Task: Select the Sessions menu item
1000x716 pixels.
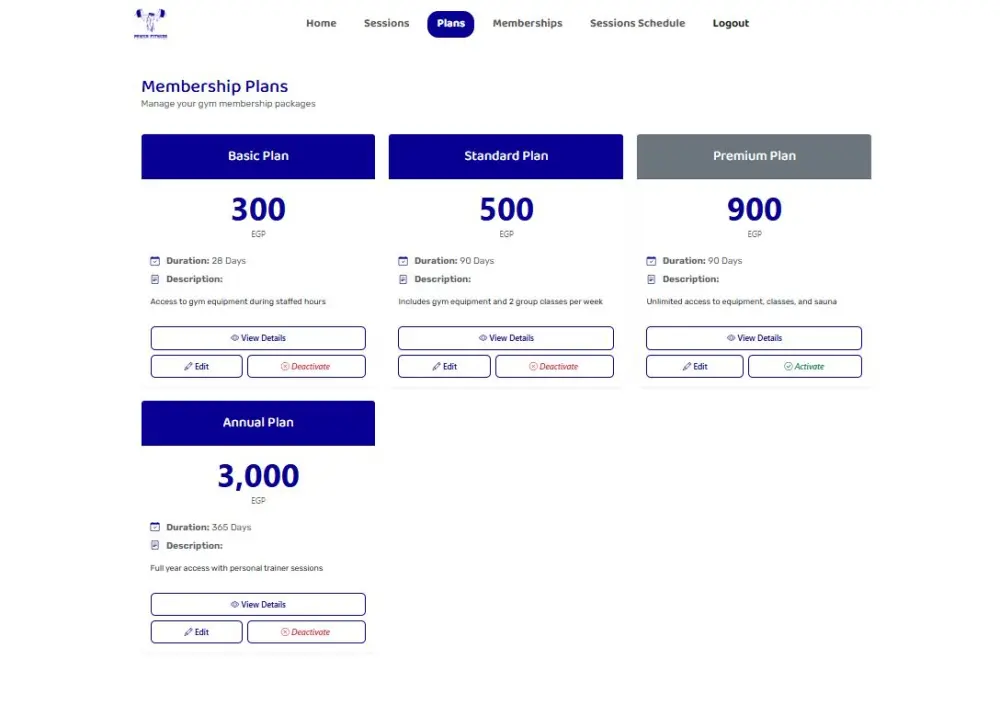Action: coord(386,23)
